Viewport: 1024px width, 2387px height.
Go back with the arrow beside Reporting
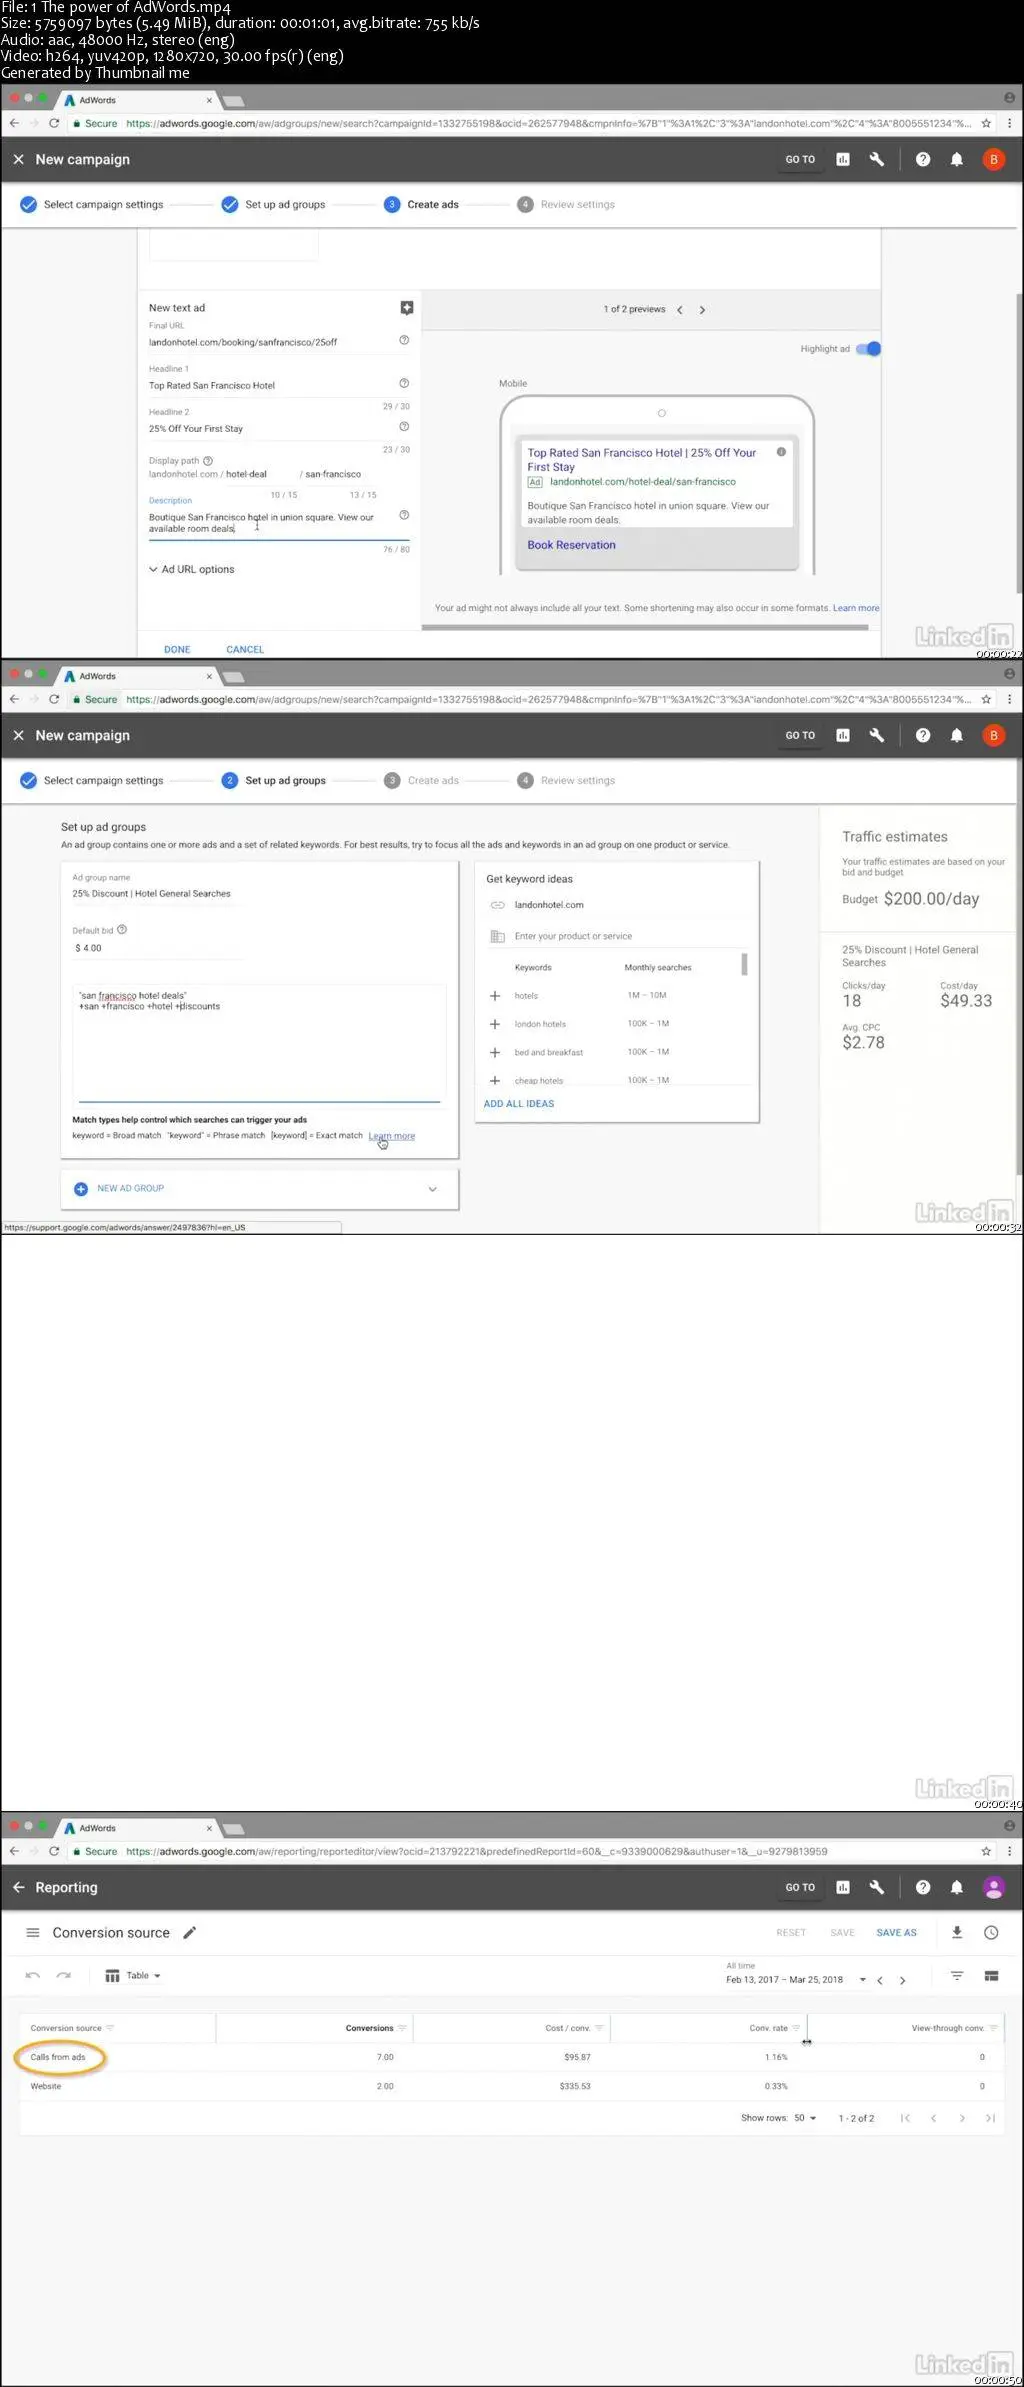(18, 1887)
